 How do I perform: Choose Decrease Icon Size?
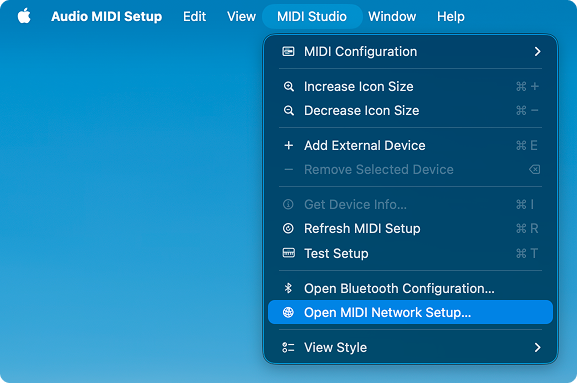point(410,110)
